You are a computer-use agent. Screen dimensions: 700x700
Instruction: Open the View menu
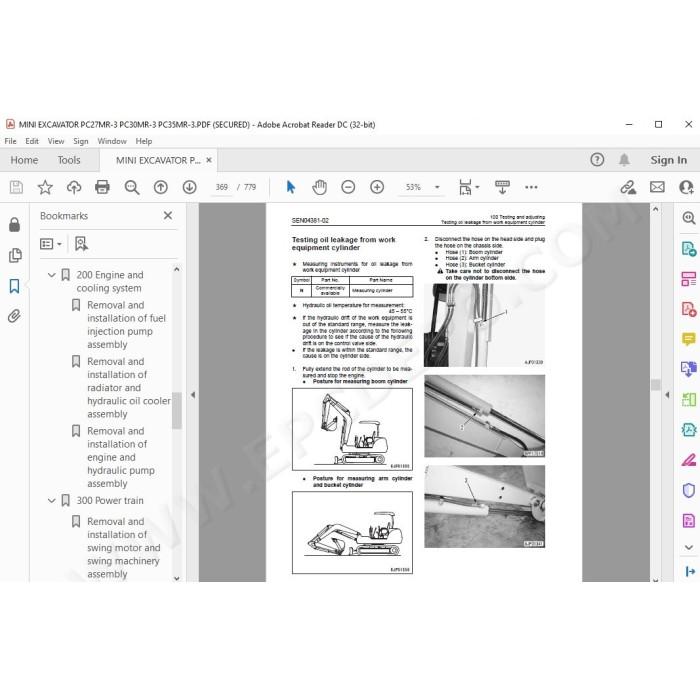tap(56, 141)
